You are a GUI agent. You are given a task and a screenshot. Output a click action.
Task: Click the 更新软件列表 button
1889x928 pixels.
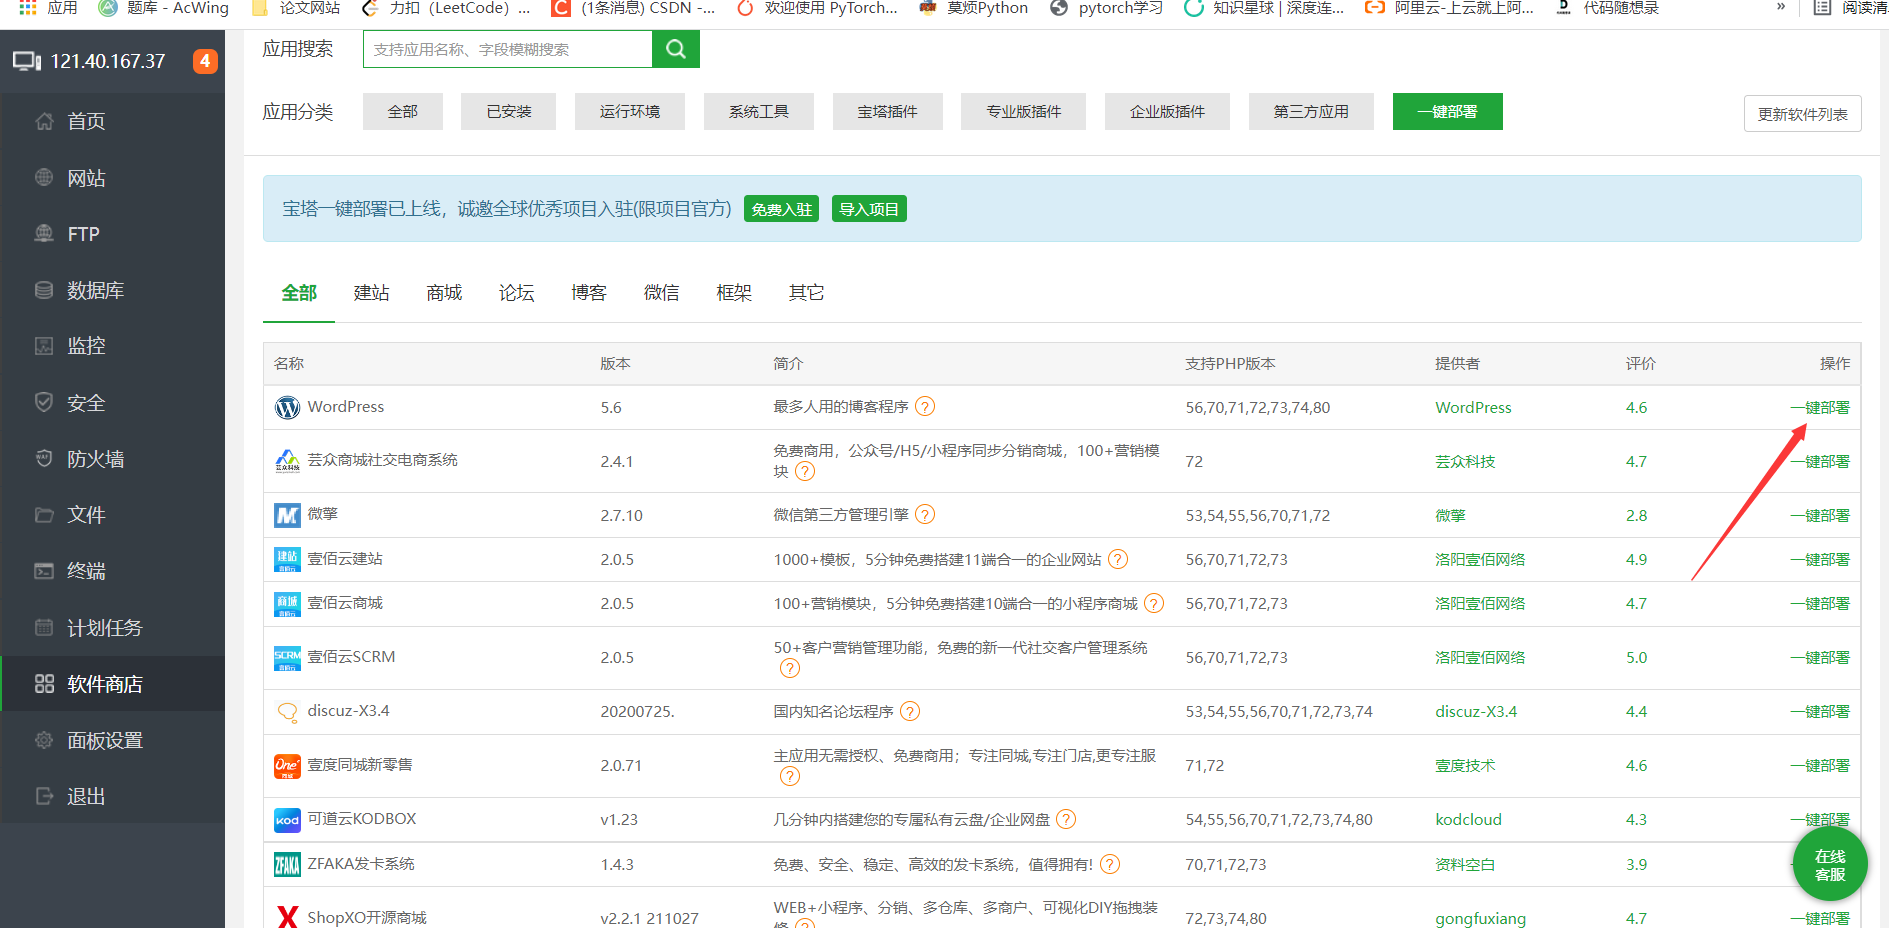tap(1802, 114)
